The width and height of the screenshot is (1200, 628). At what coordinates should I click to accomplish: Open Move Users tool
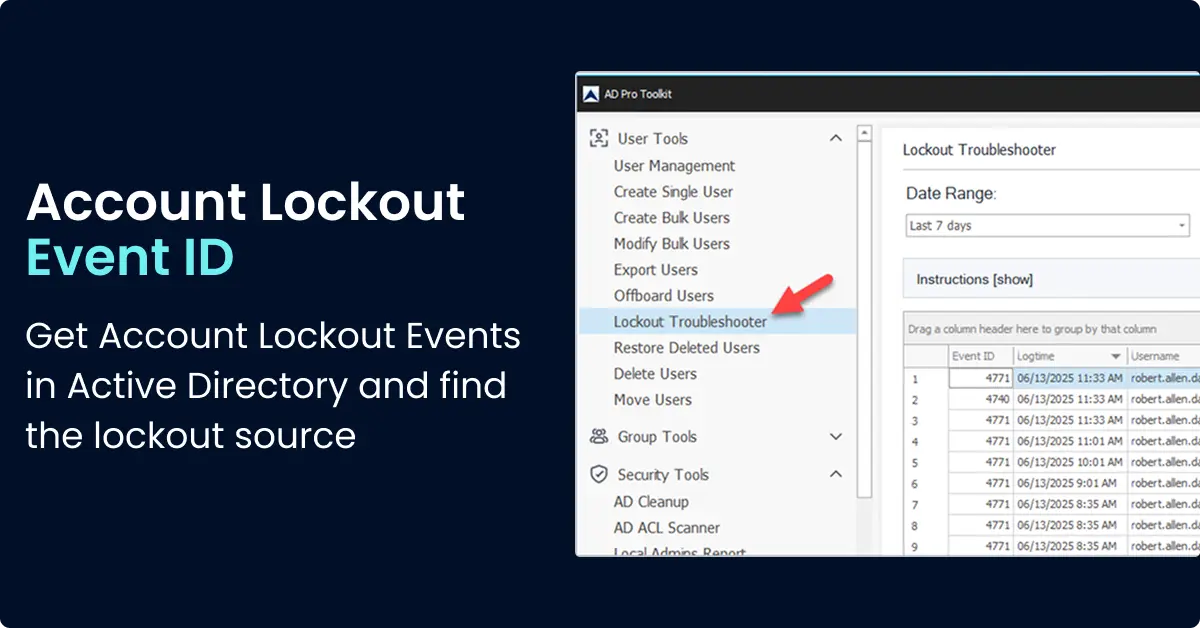pyautogui.click(x=652, y=400)
